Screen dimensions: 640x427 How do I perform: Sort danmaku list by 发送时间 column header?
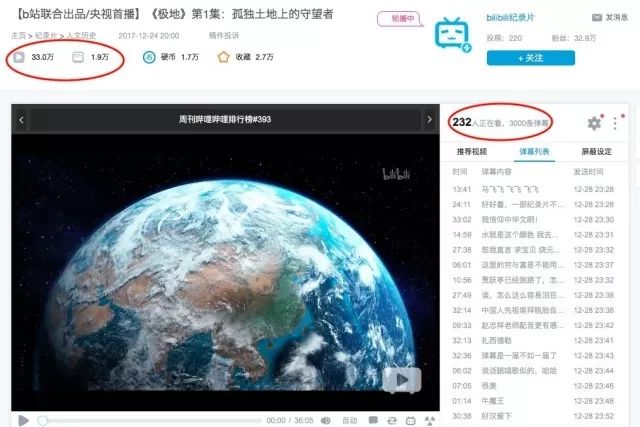point(588,172)
